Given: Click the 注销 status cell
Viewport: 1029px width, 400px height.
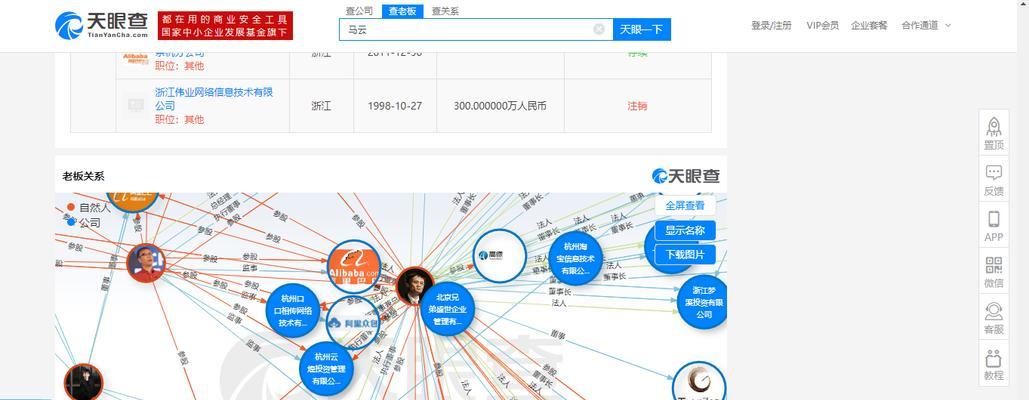Looking at the screenshot, I should (x=637, y=106).
